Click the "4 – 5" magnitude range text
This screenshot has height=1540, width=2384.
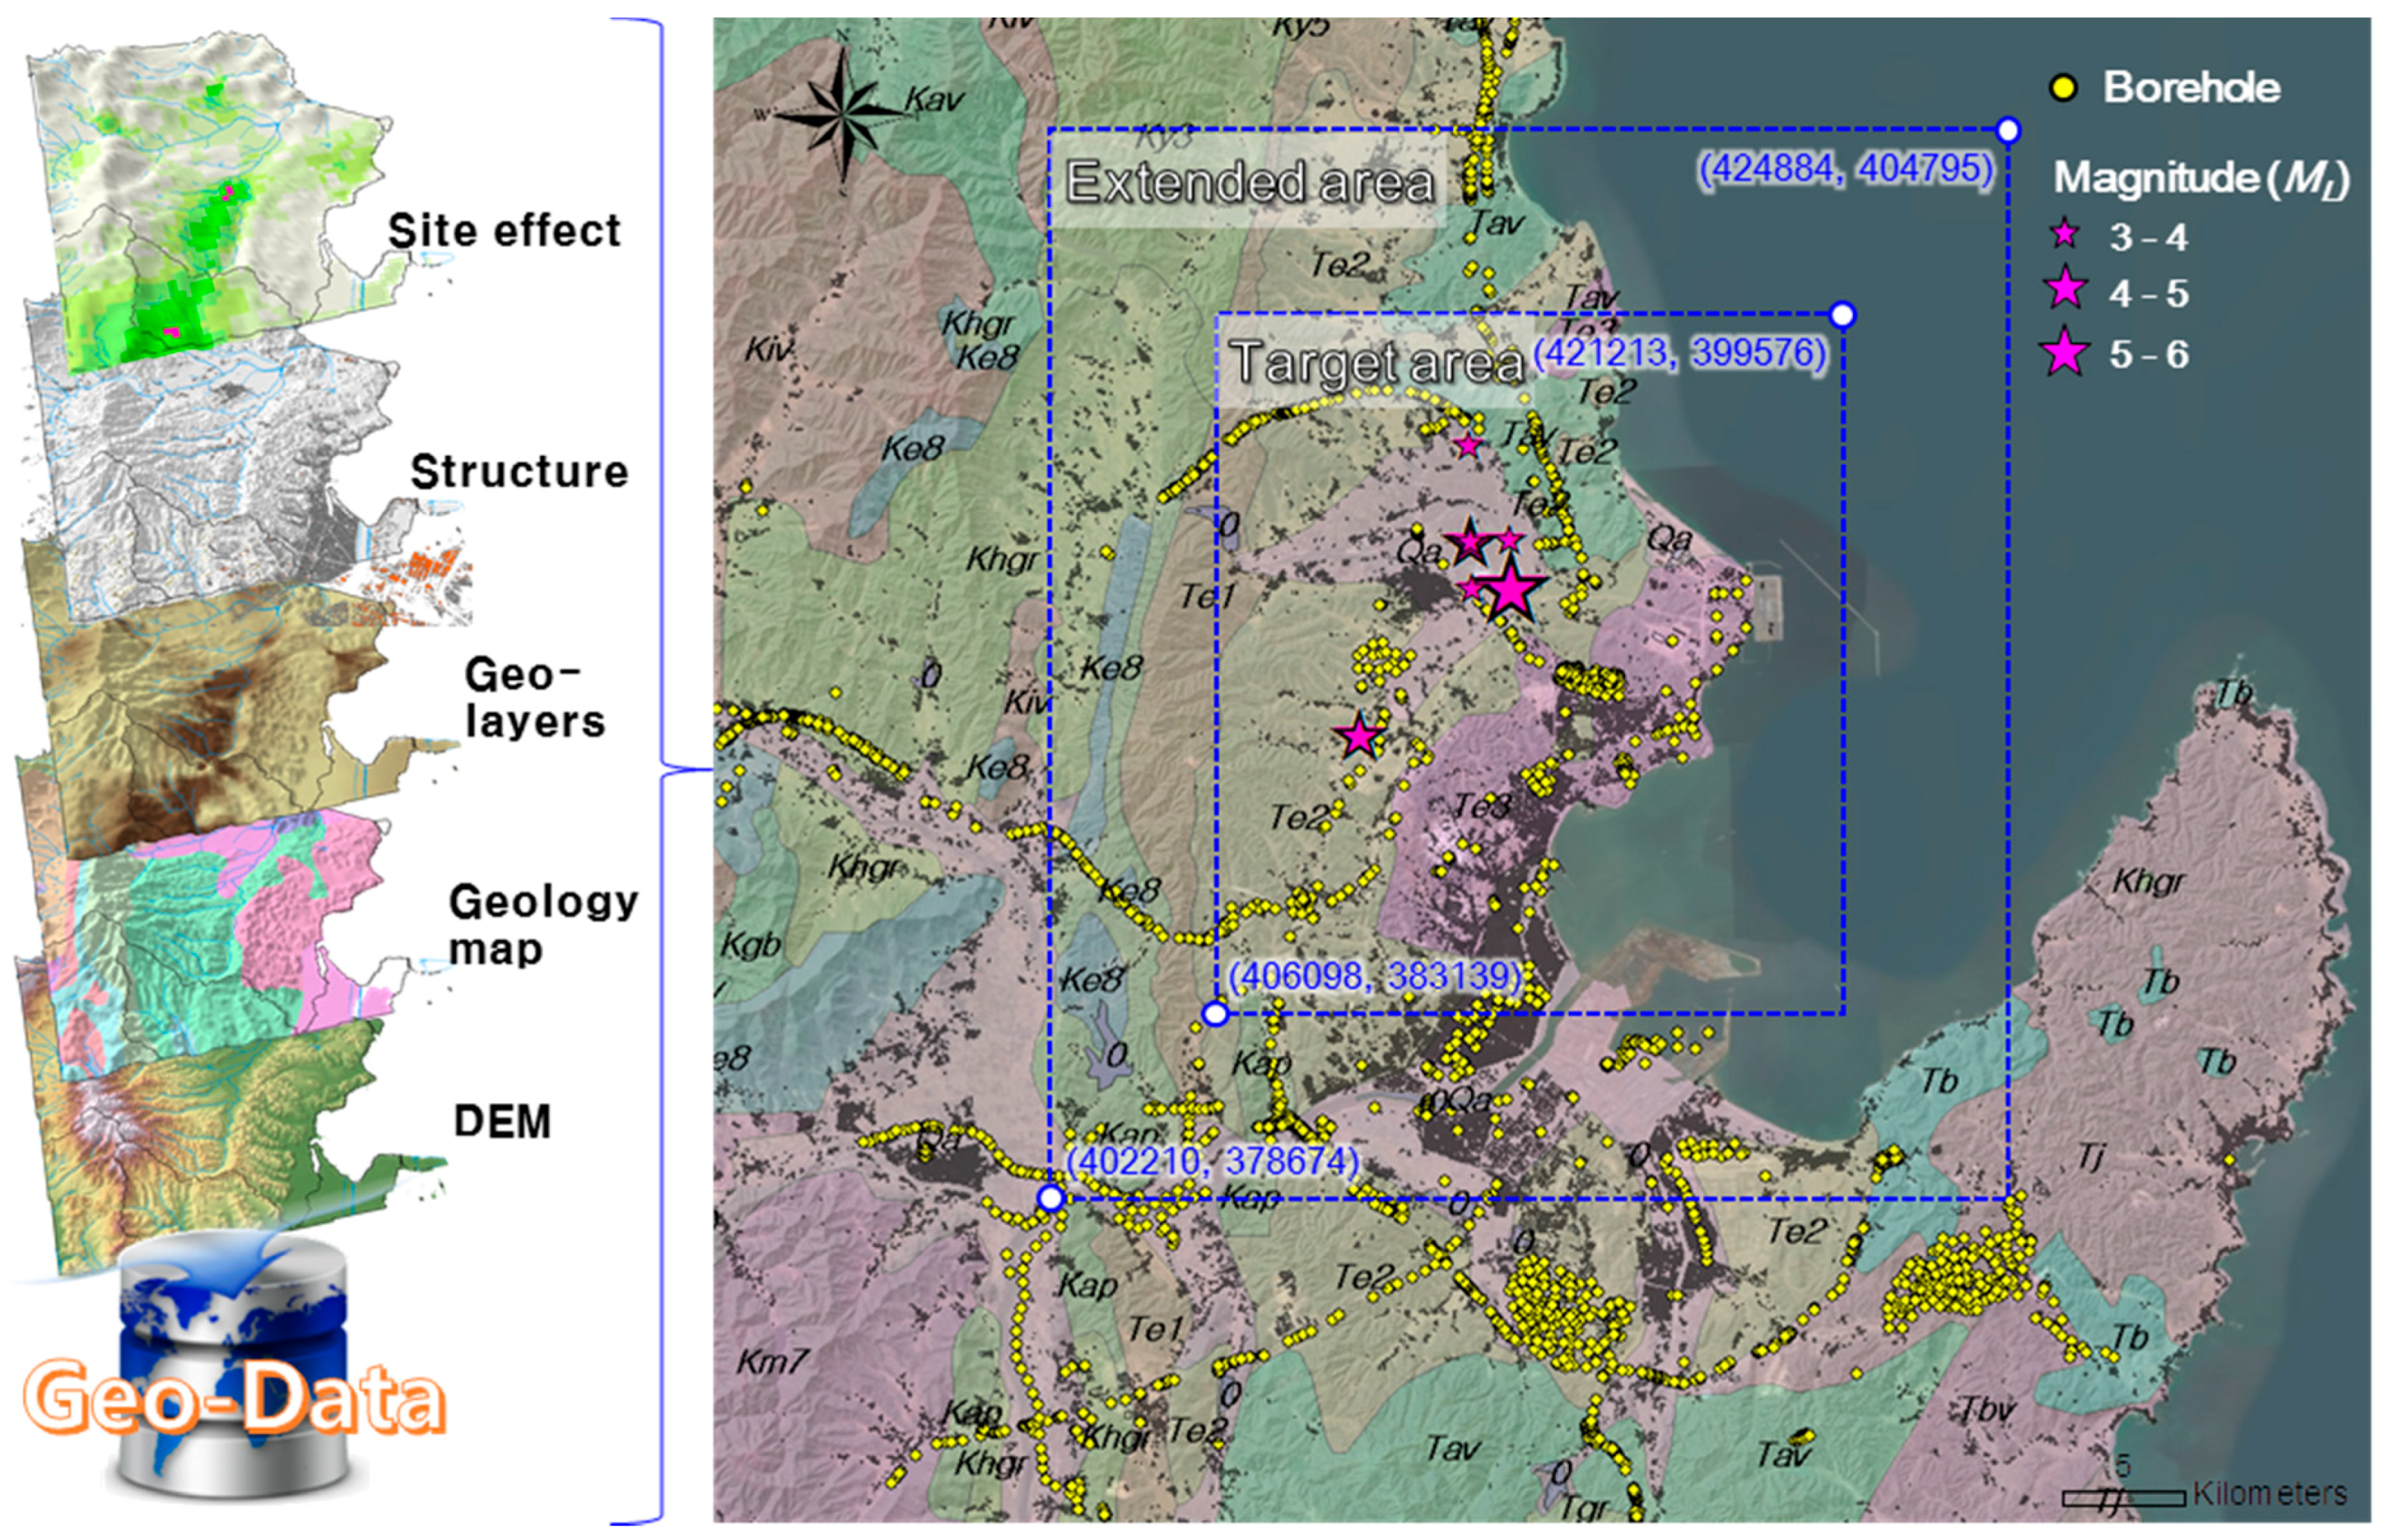pyautogui.click(x=2148, y=293)
